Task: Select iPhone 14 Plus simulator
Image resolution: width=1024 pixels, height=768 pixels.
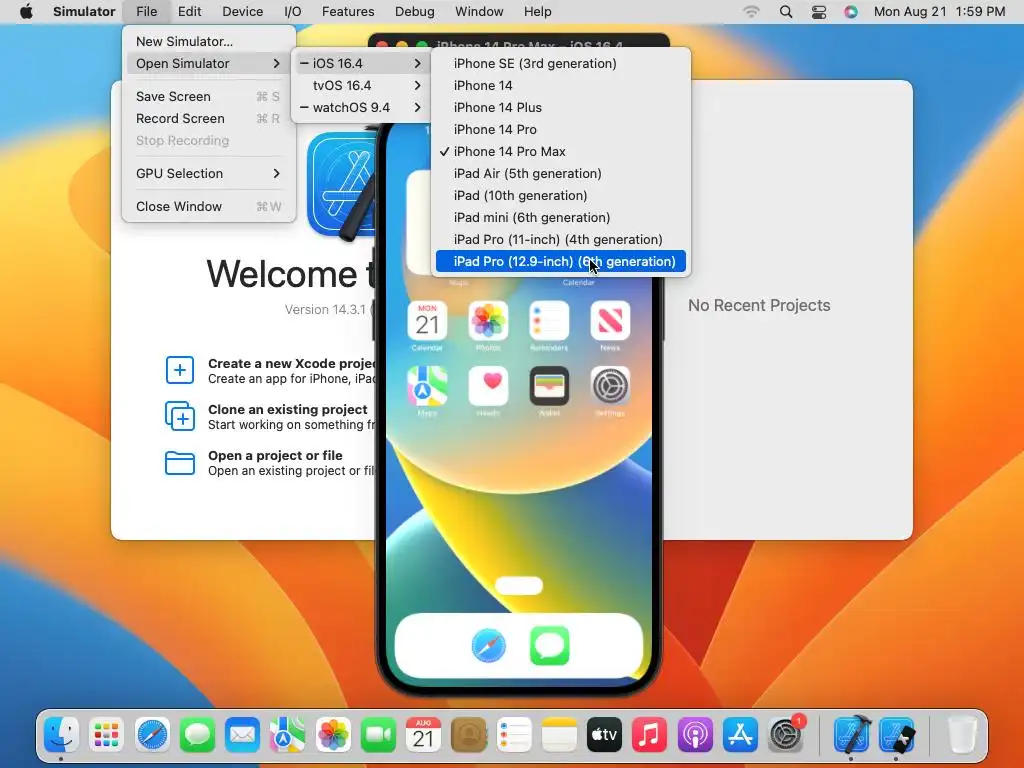Action: (x=560, y=108)
